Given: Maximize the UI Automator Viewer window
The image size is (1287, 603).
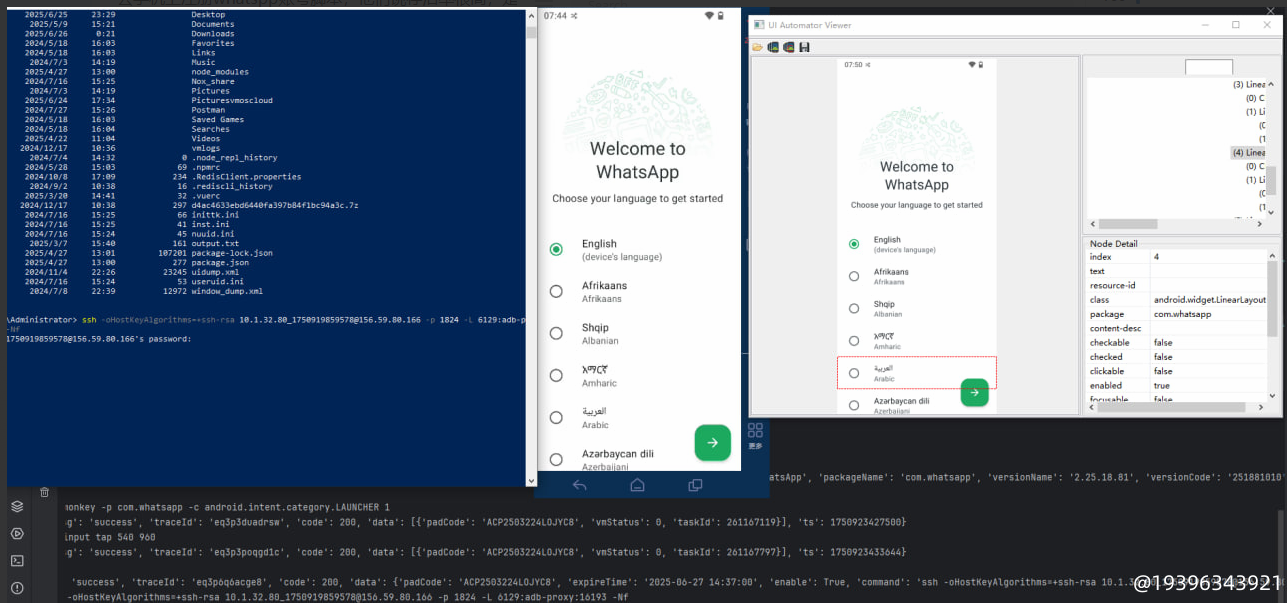Looking at the screenshot, I should click(x=1236, y=25).
